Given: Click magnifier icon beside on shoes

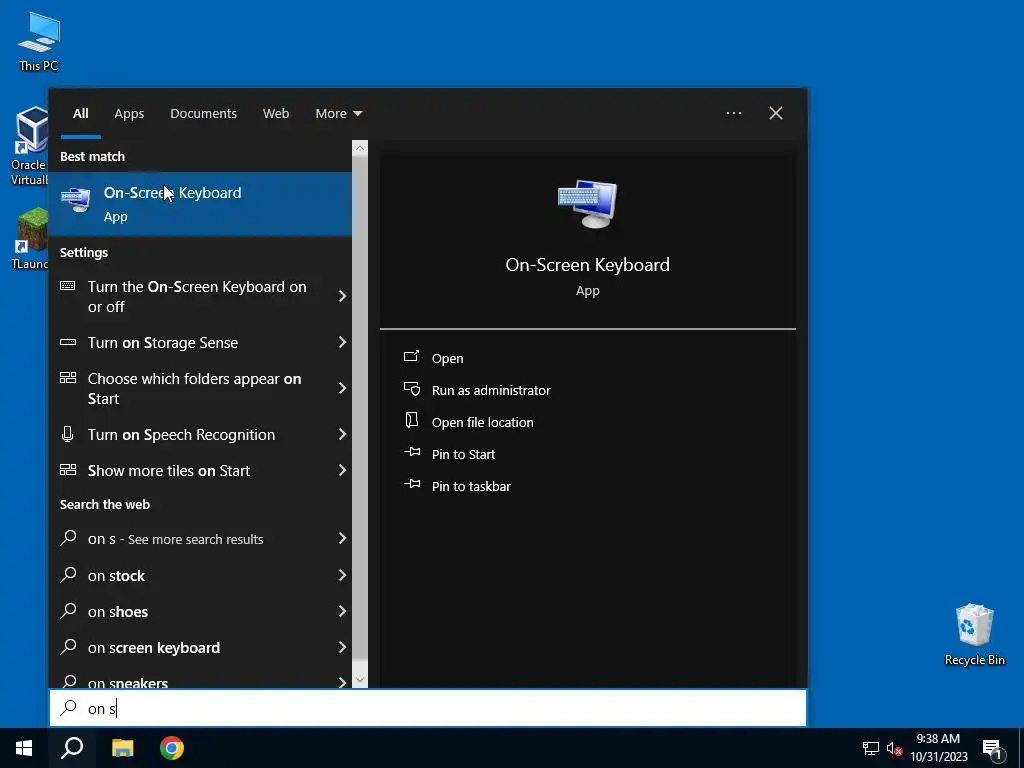Looking at the screenshot, I should pyautogui.click(x=68, y=611).
